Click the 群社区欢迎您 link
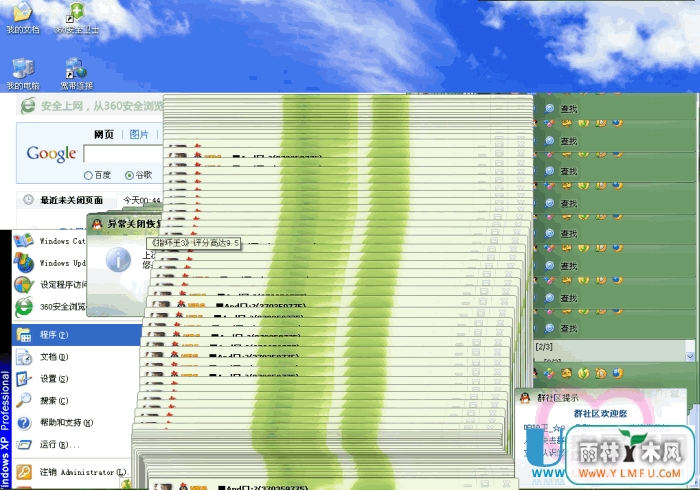 (600, 414)
